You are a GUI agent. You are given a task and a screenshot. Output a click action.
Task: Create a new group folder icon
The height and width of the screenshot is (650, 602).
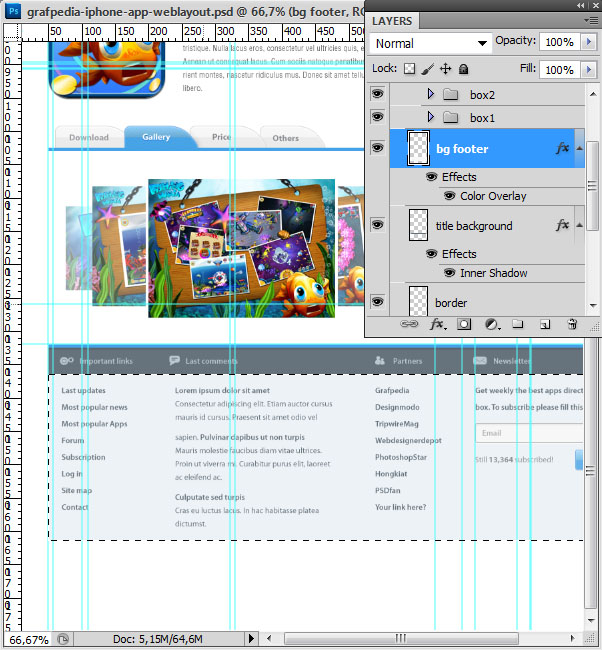pyautogui.click(x=517, y=324)
